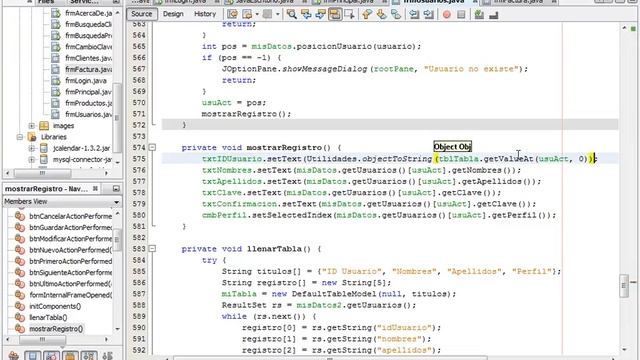Select btnPrimeroActionPerformed in Navigator

[70, 261]
